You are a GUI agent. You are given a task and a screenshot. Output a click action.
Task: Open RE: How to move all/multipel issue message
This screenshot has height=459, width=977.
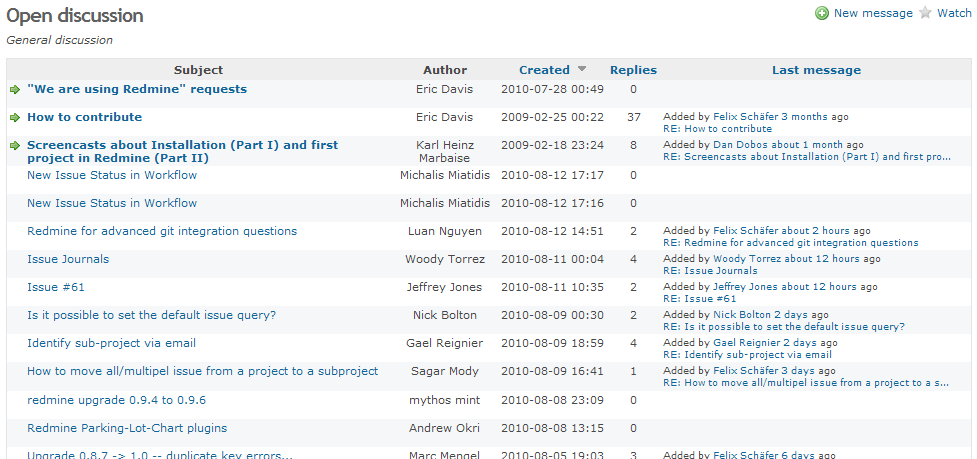[x=806, y=383]
